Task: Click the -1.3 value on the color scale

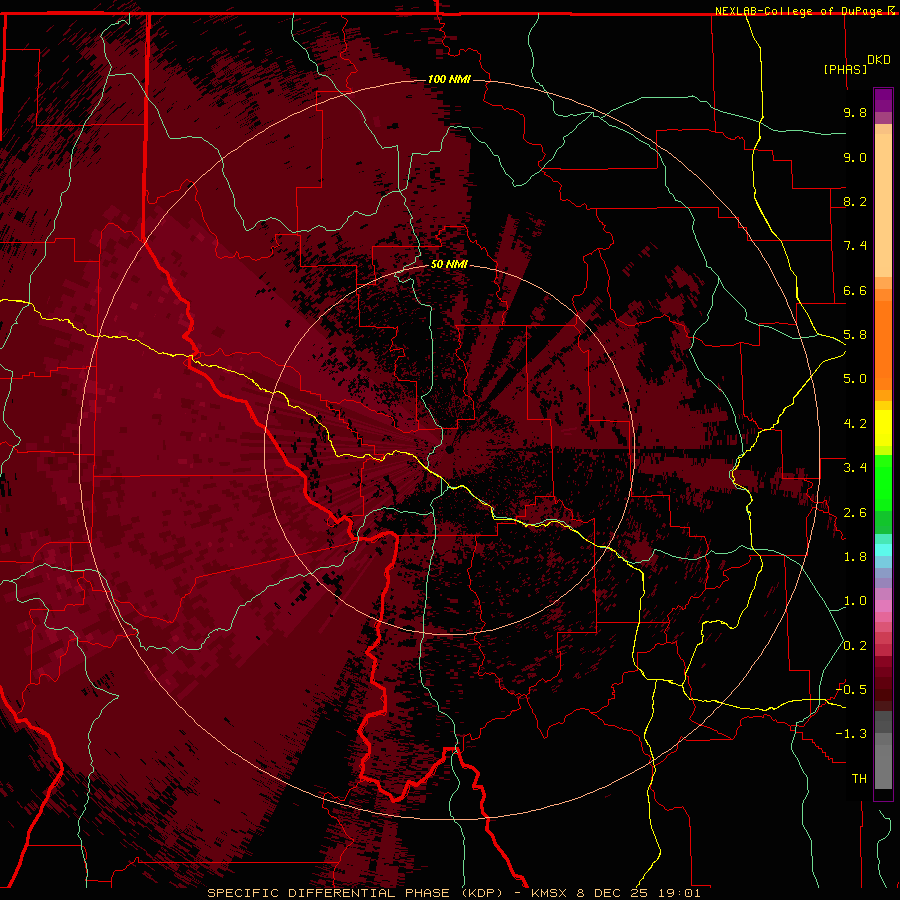Action: pyautogui.click(x=851, y=734)
